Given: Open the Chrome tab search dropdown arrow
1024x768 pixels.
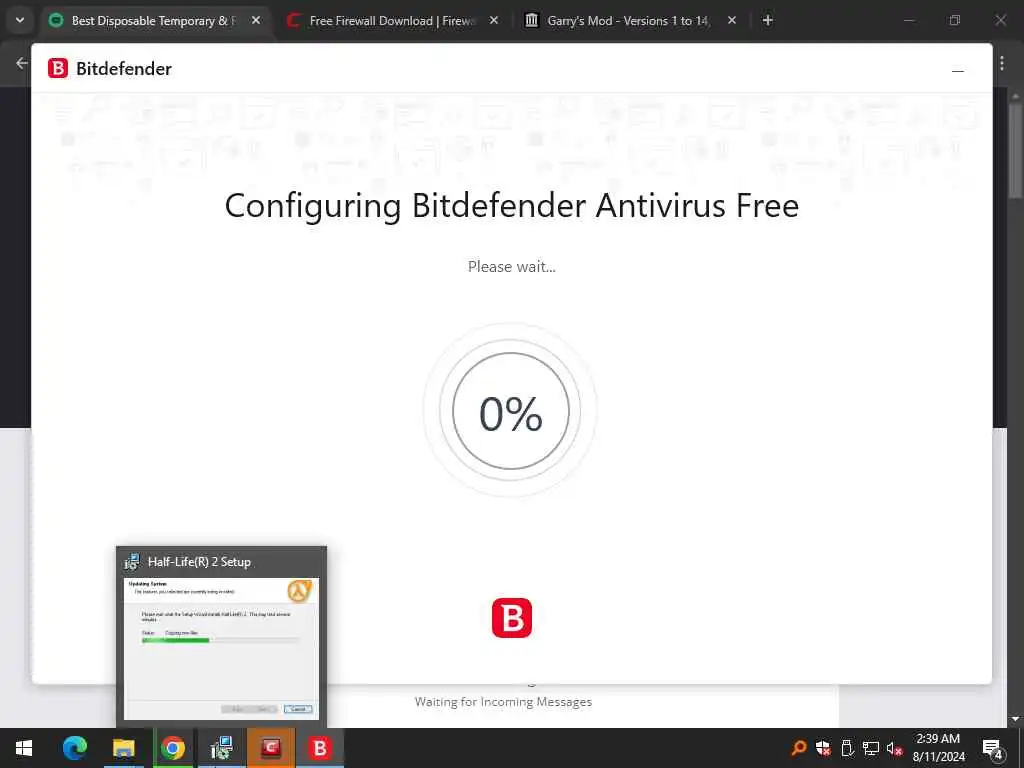Looking at the screenshot, I should coord(20,20).
